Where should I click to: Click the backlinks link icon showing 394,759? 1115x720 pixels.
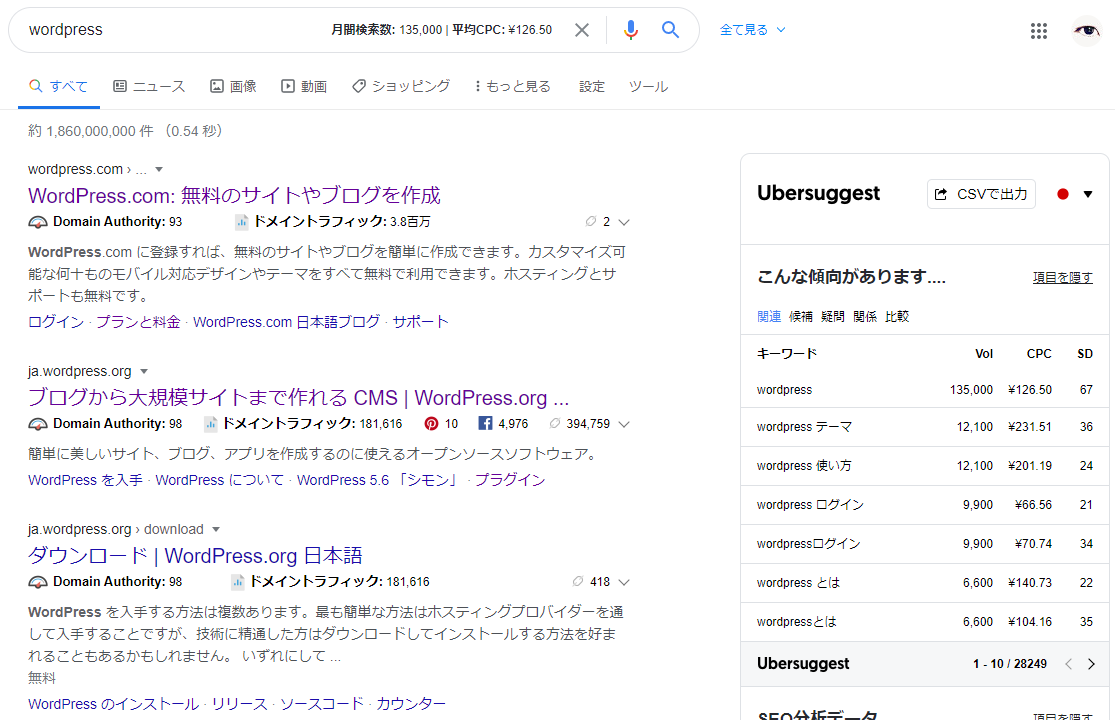click(555, 424)
